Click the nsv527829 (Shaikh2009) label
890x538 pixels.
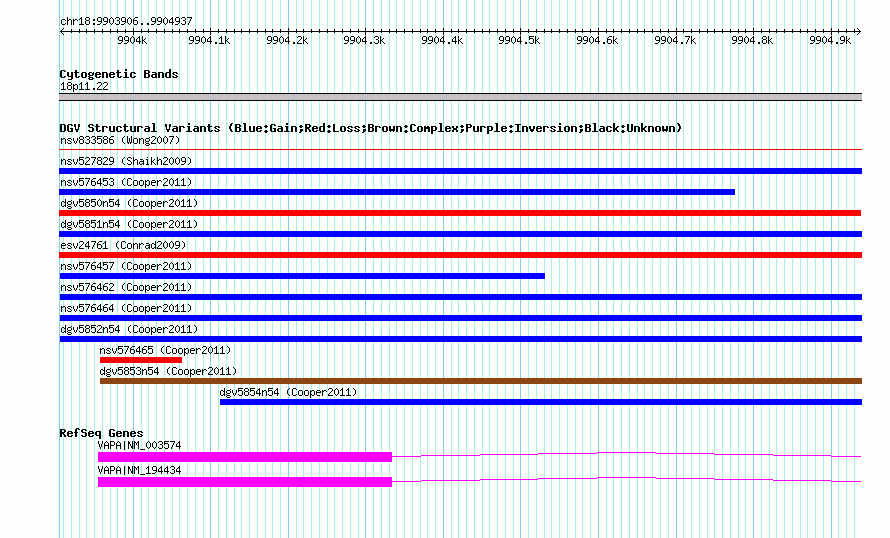126,161
